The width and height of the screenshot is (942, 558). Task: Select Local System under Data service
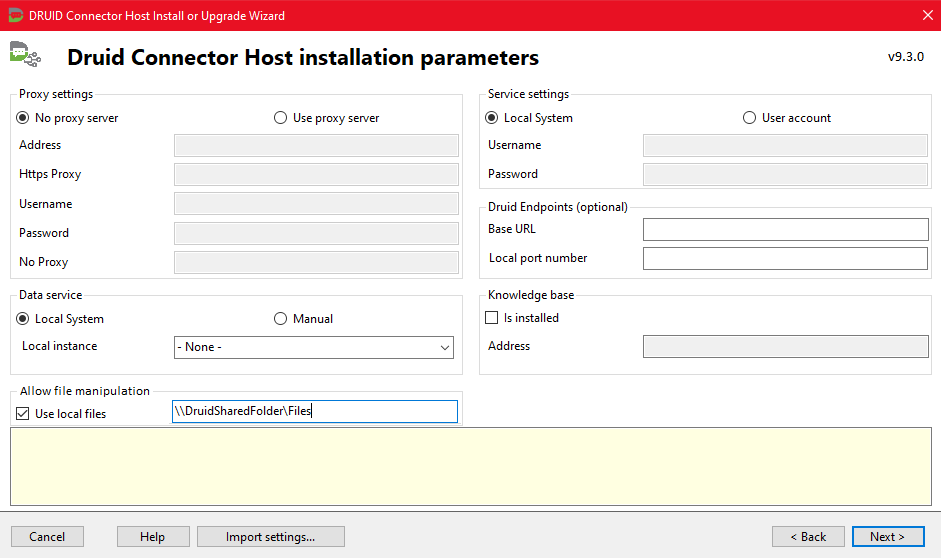pyautogui.click(x=60, y=319)
